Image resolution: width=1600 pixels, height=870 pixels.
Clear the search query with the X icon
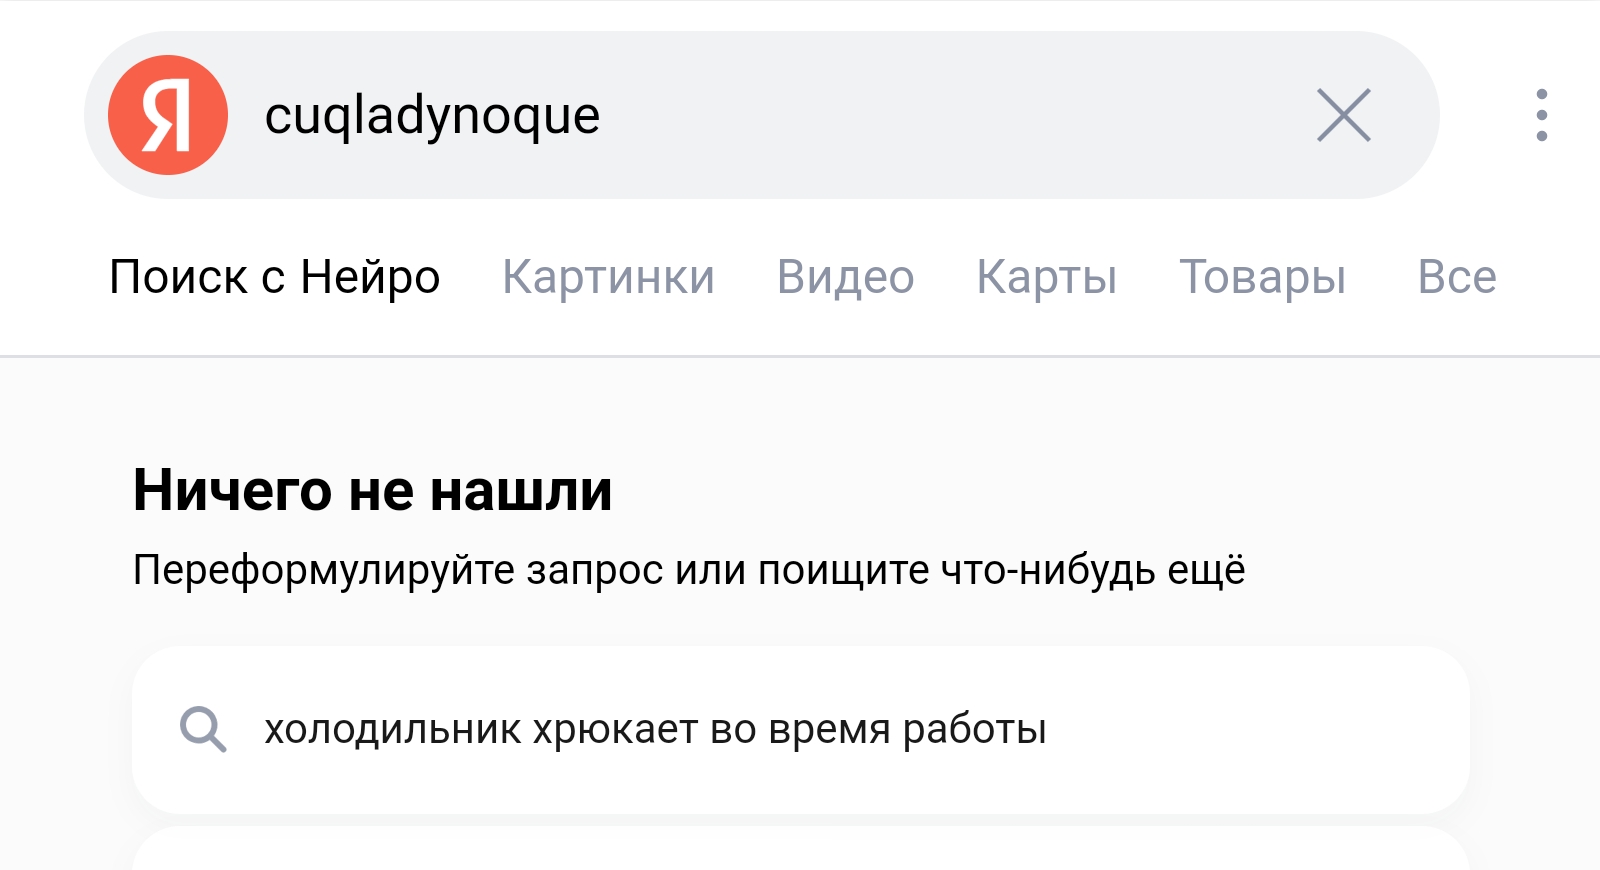point(1343,115)
